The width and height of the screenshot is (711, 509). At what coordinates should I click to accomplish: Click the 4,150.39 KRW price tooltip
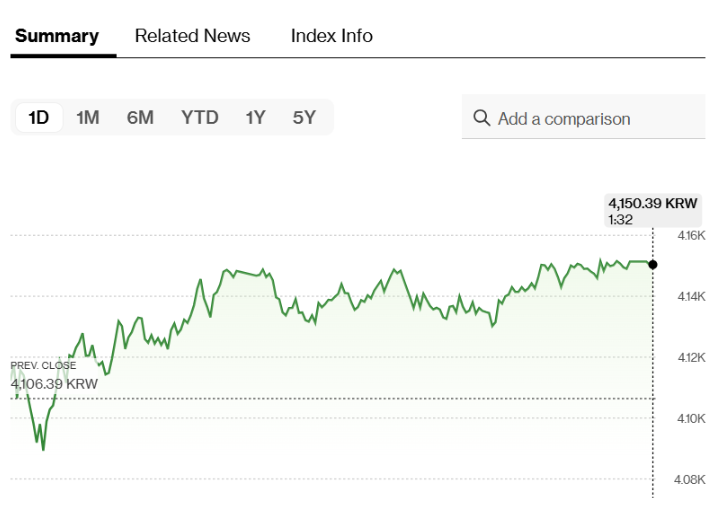pyautogui.click(x=652, y=203)
